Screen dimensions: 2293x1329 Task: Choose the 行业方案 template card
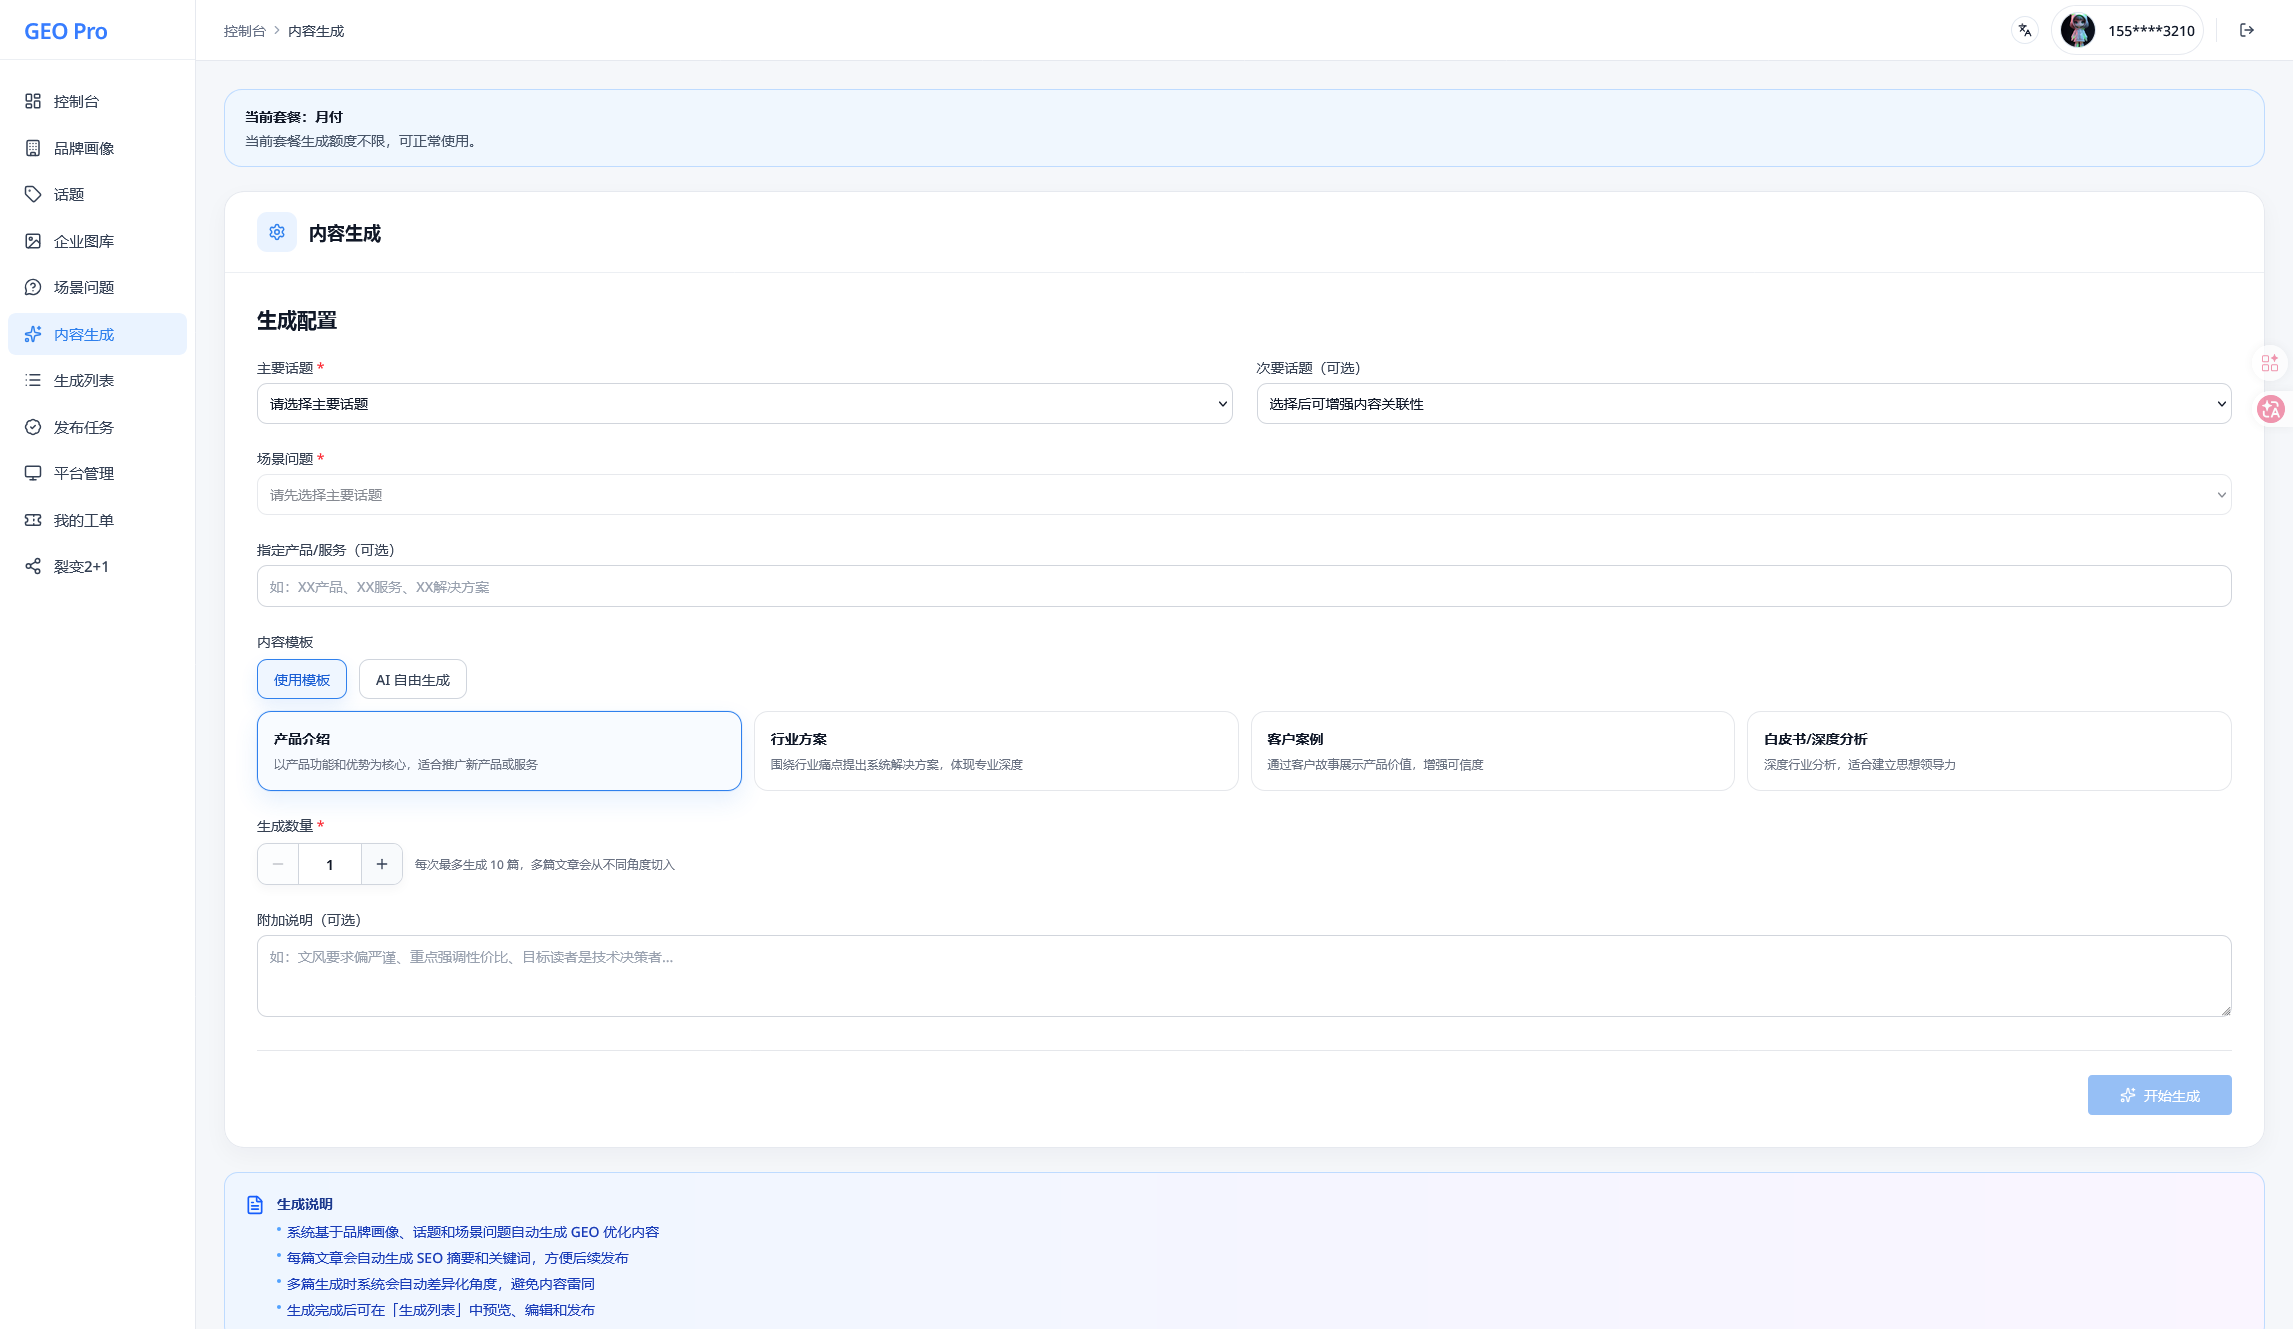(995, 750)
